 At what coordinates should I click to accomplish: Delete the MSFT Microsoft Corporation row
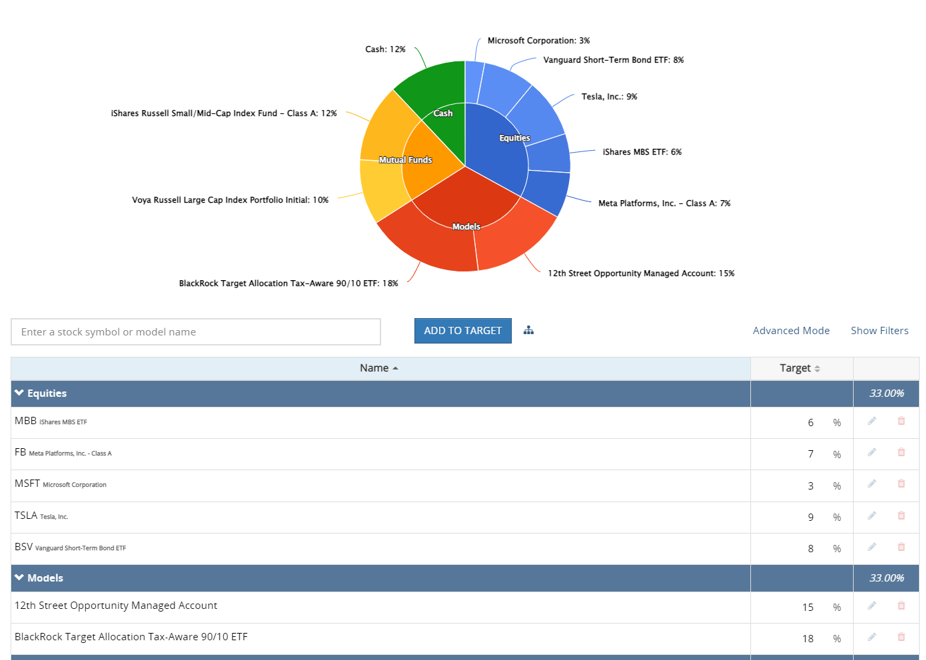click(x=901, y=483)
